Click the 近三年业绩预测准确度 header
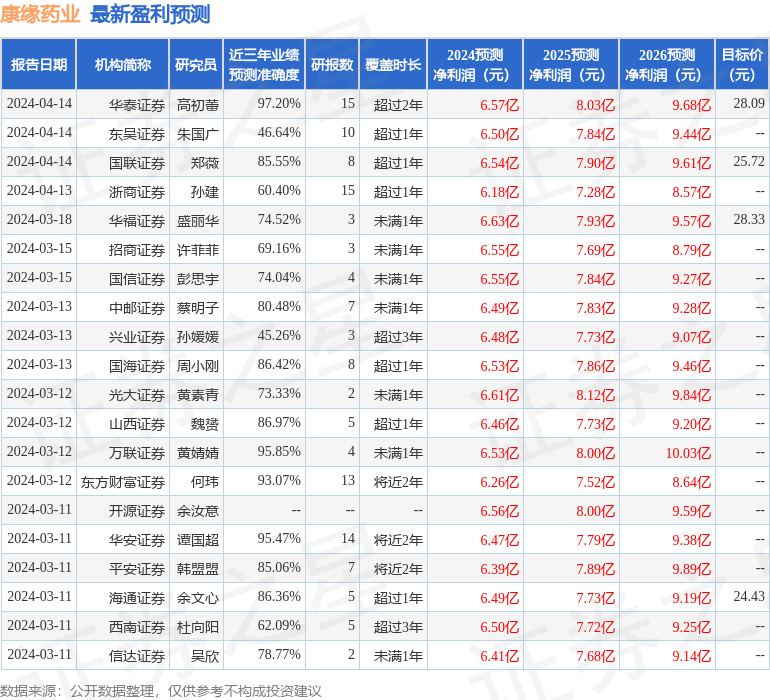The width and height of the screenshot is (770, 700). (x=264, y=64)
